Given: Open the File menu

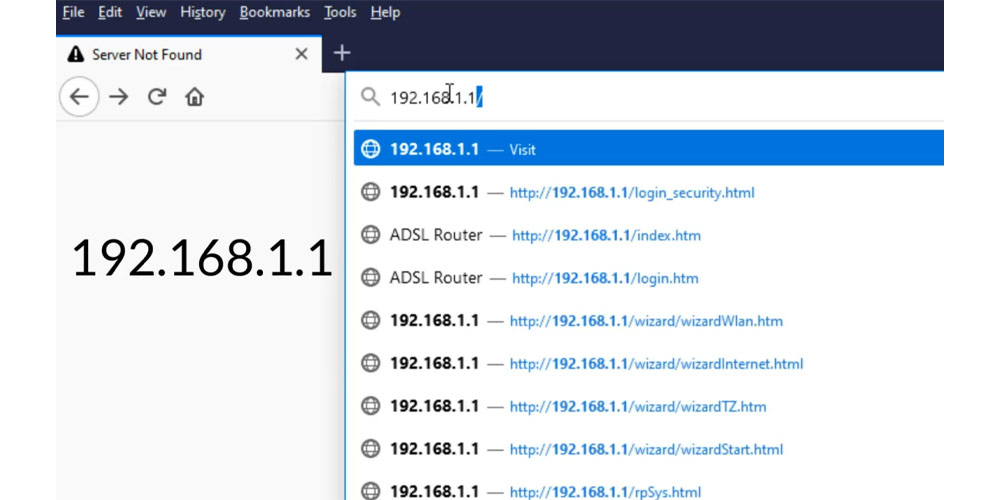Looking at the screenshot, I should [73, 12].
